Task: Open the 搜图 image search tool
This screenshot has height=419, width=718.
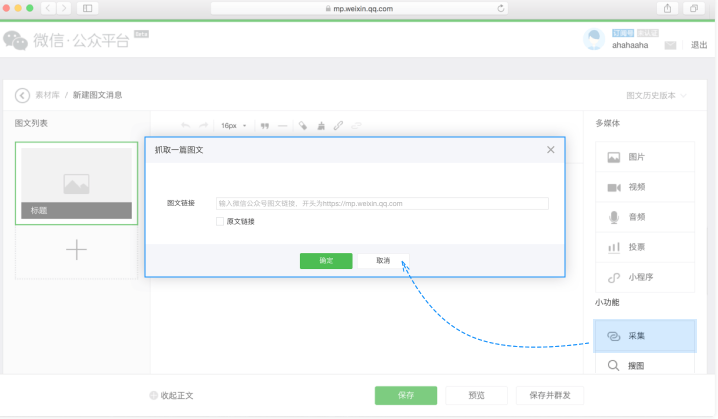Action: [636, 366]
